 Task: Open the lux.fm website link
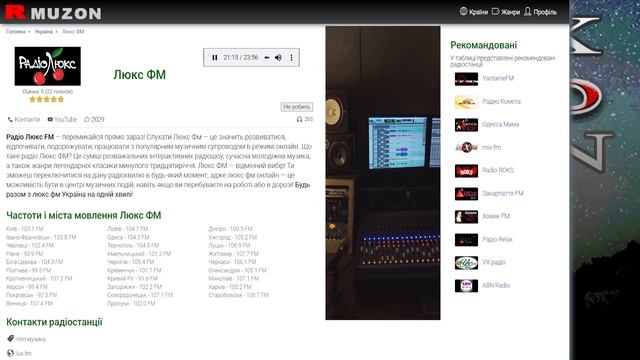tap(24, 353)
